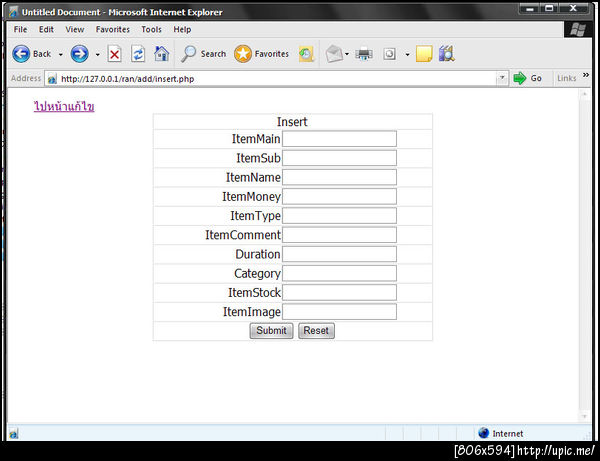The image size is (600, 461).
Task: Open the Back history dropdown arrow
Action: (60, 55)
